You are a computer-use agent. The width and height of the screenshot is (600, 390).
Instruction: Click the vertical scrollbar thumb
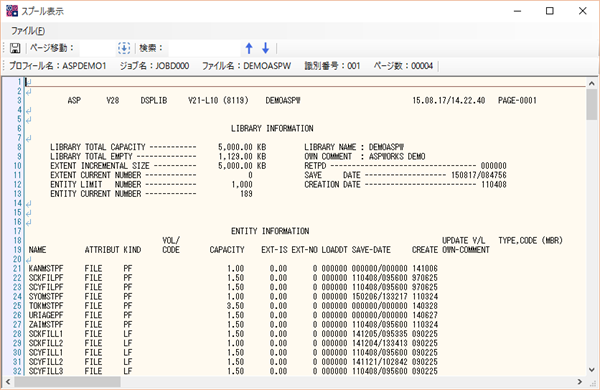[x=592, y=104]
